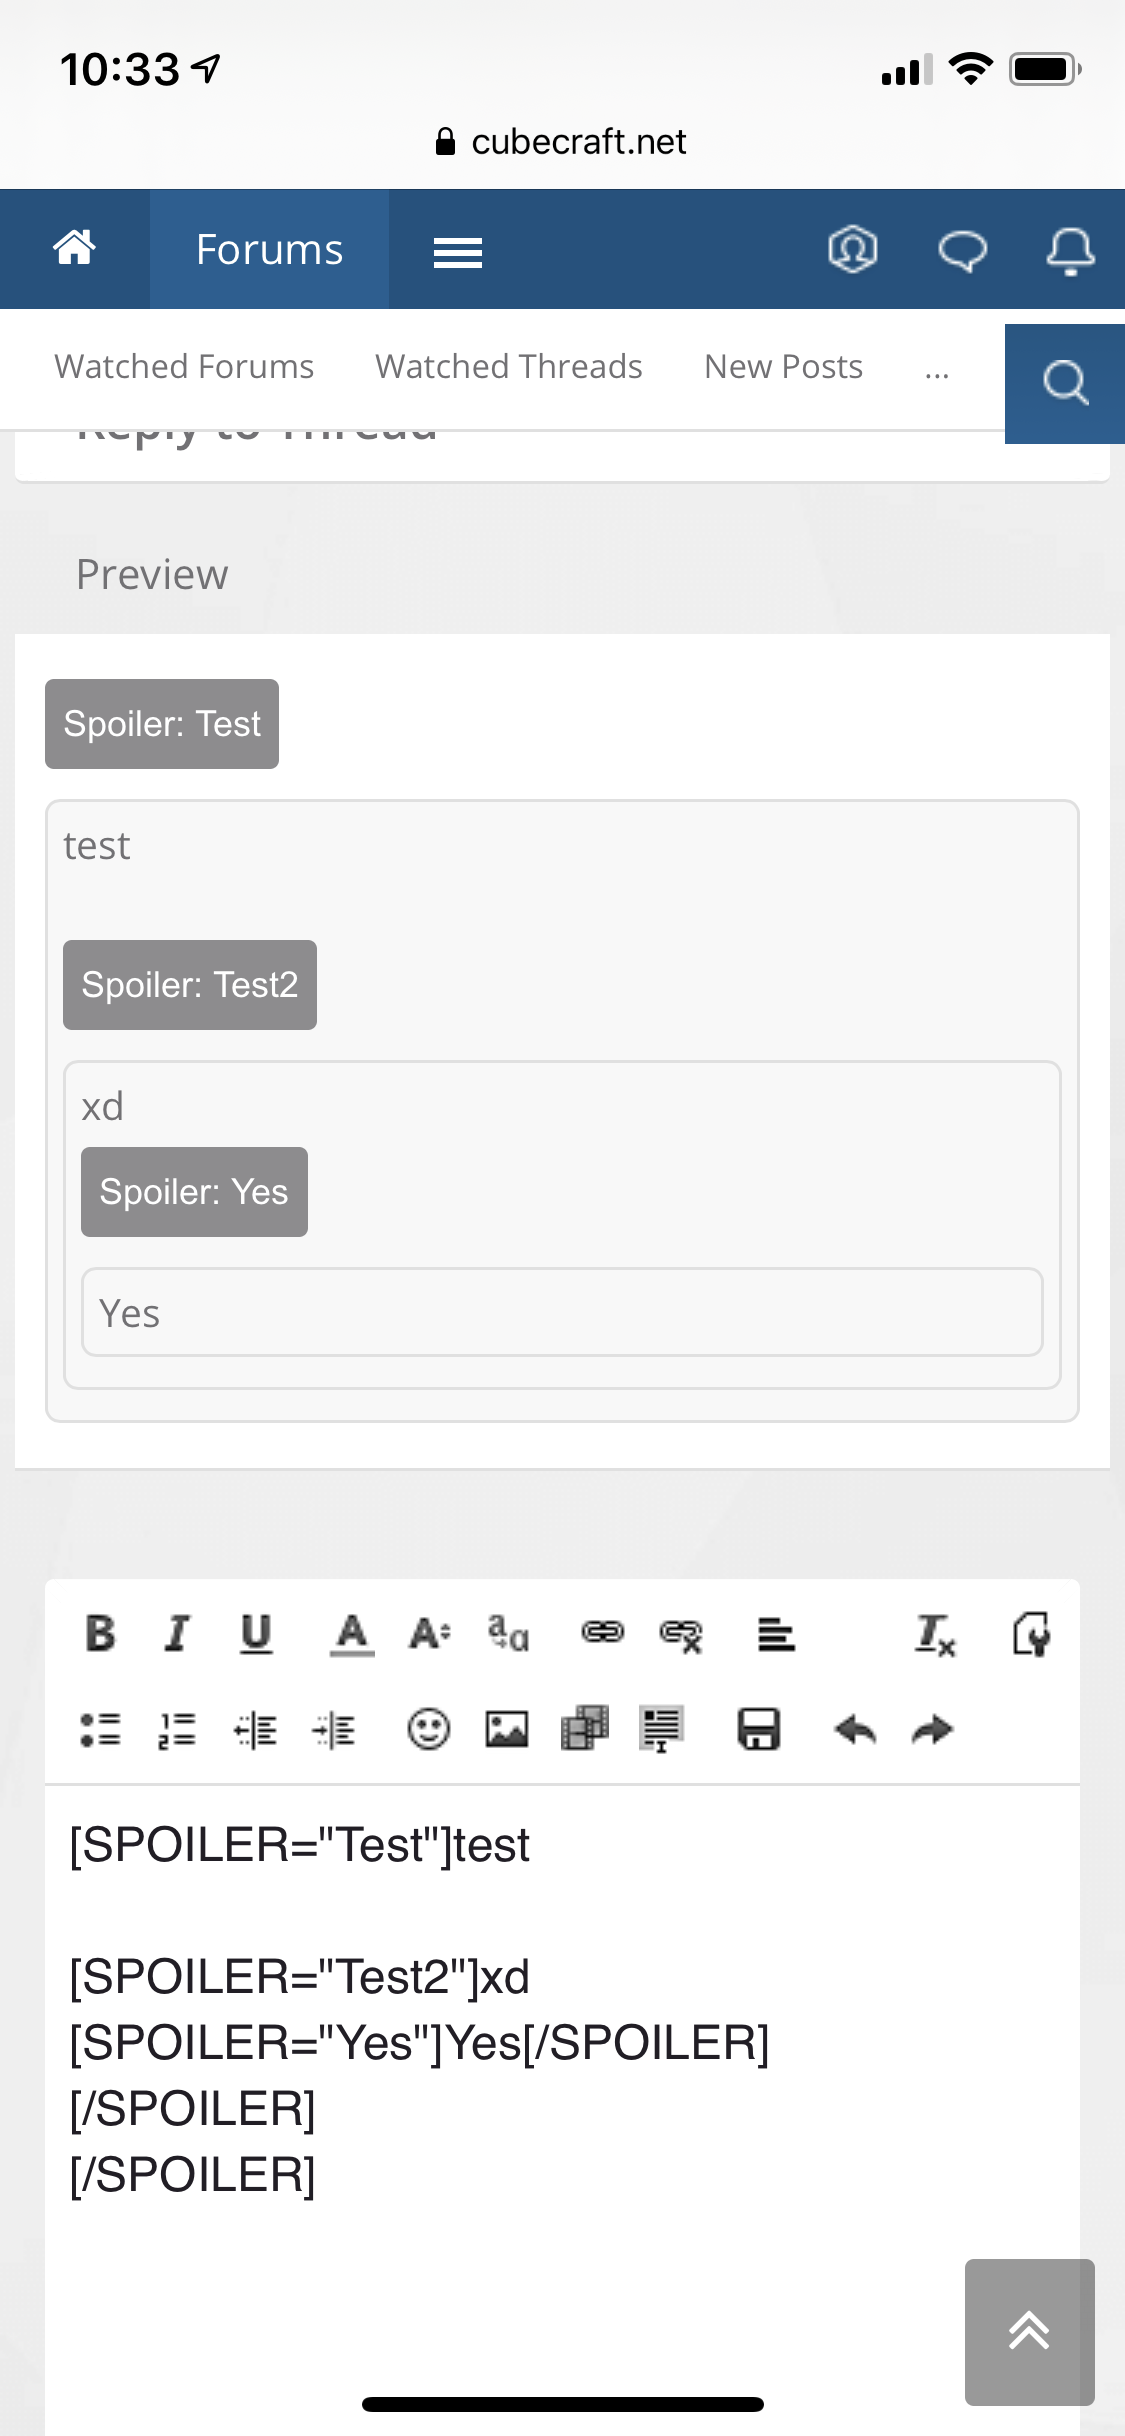The width and height of the screenshot is (1125, 2436).
Task: Insert a link with chain icon
Action: [x=602, y=1633]
